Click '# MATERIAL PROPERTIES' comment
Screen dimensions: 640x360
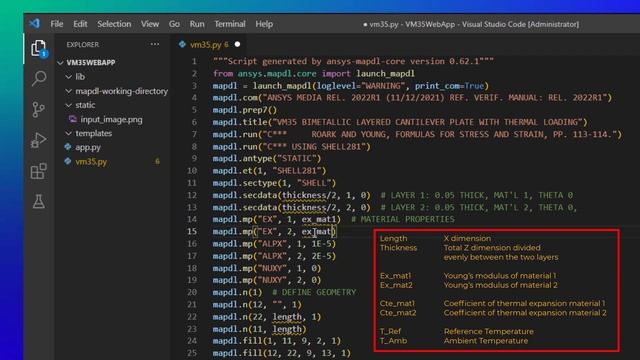tap(402, 219)
